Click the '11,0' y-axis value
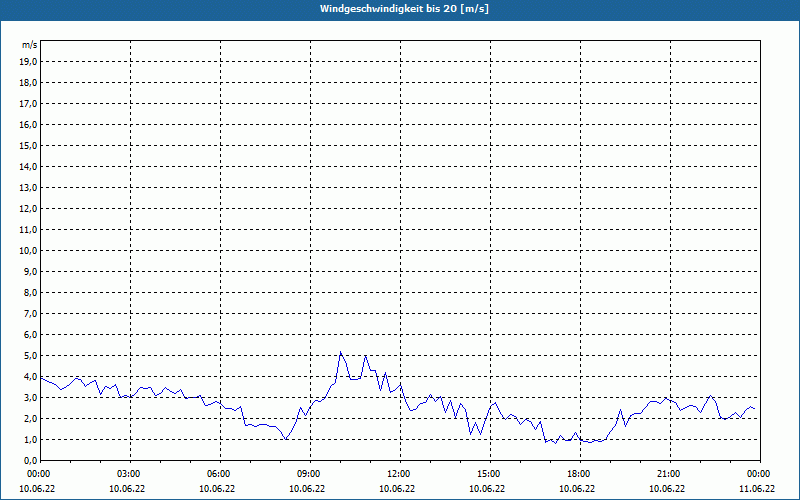The image size is (800, 500). pyautogui.click(x=28, y=230)
